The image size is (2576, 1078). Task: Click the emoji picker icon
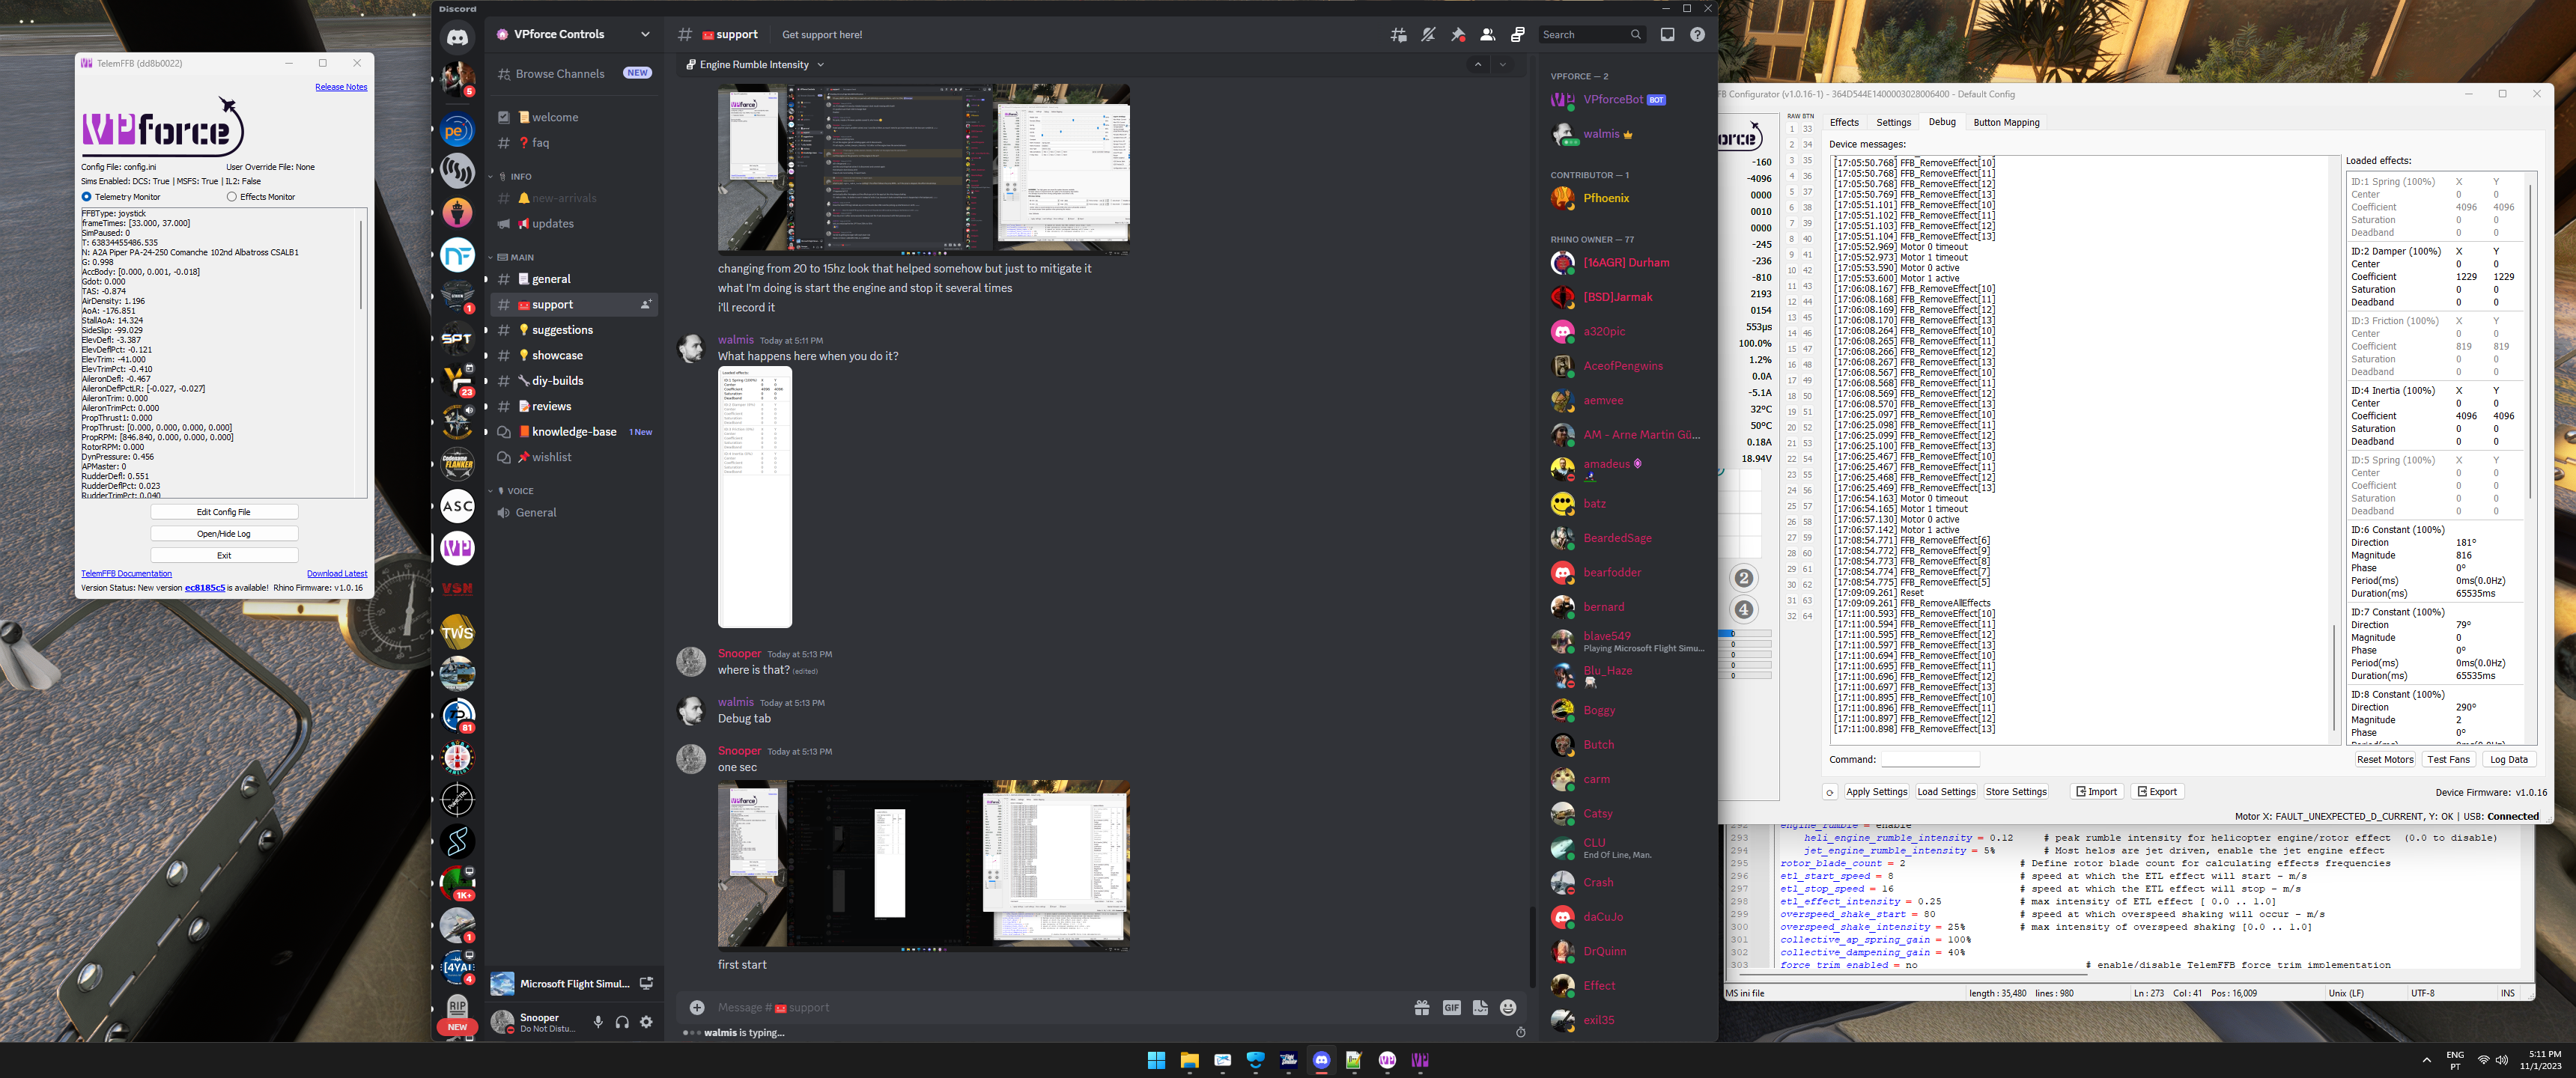pyautogui.click(x=1508, y=1008)
